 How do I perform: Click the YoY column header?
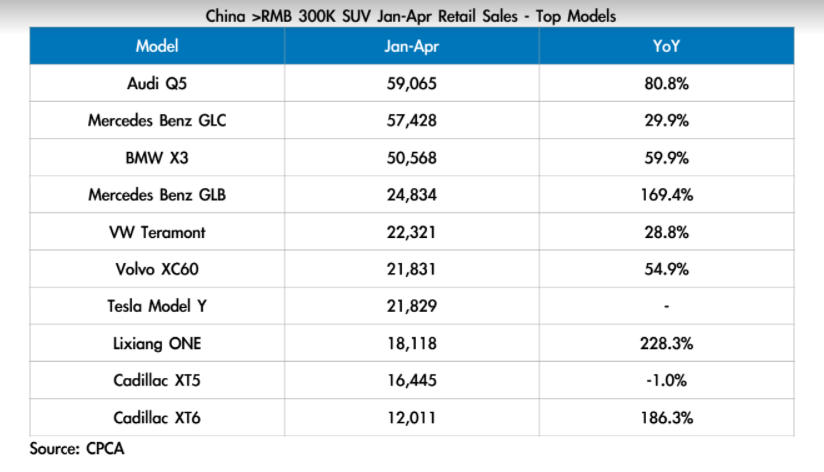[x=666, y=47]
